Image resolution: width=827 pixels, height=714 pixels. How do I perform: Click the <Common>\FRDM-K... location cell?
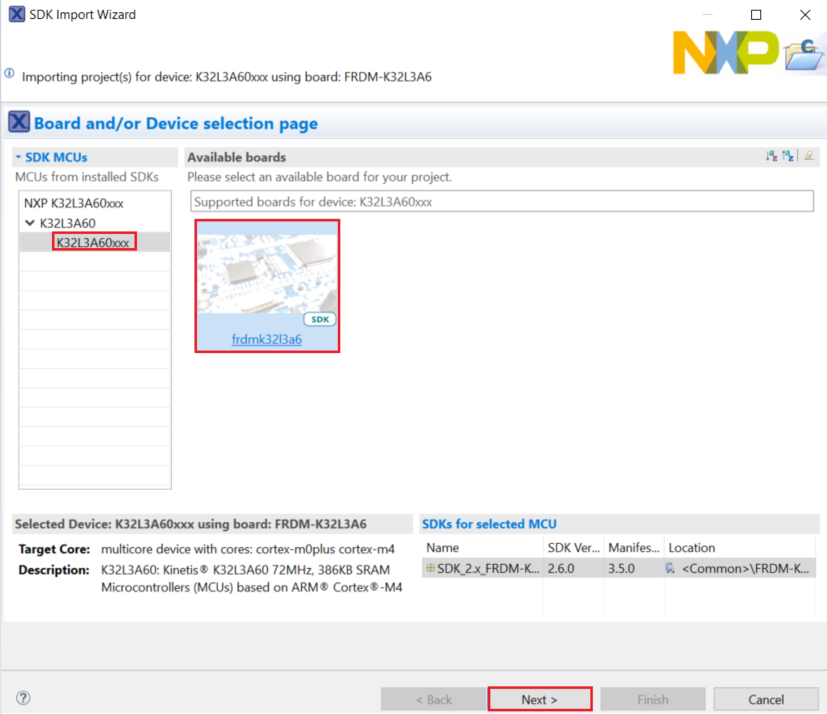pos(745,568)
